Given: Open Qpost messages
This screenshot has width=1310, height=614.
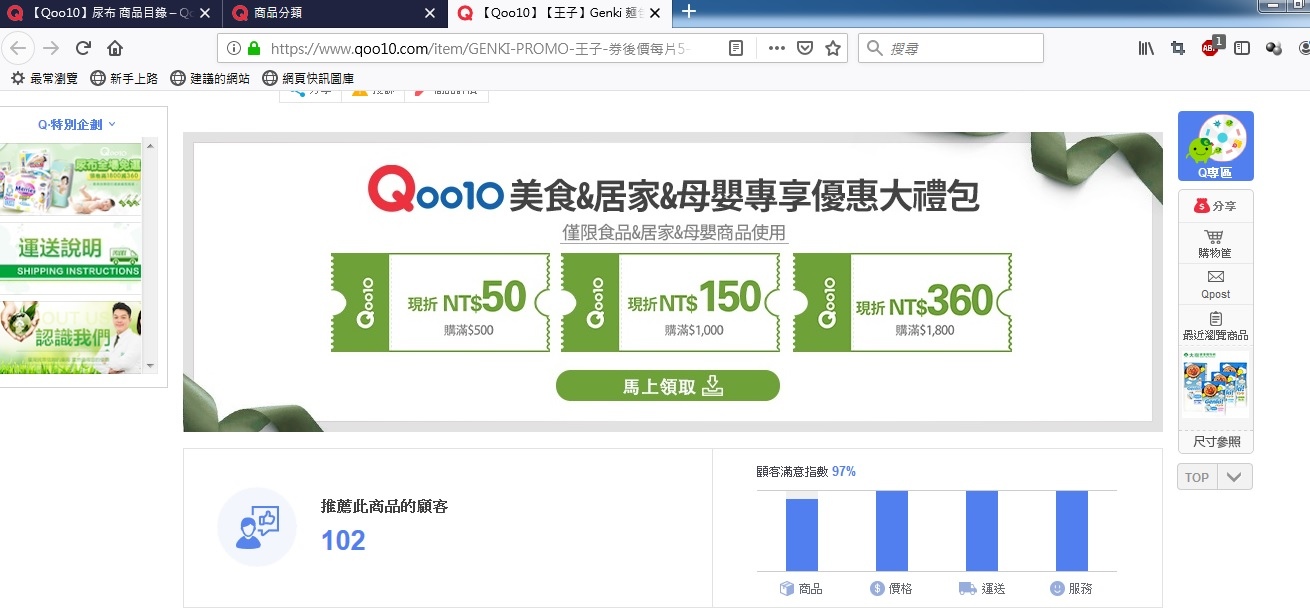Looking at the screenshot, I should [x=1215, y=284].
